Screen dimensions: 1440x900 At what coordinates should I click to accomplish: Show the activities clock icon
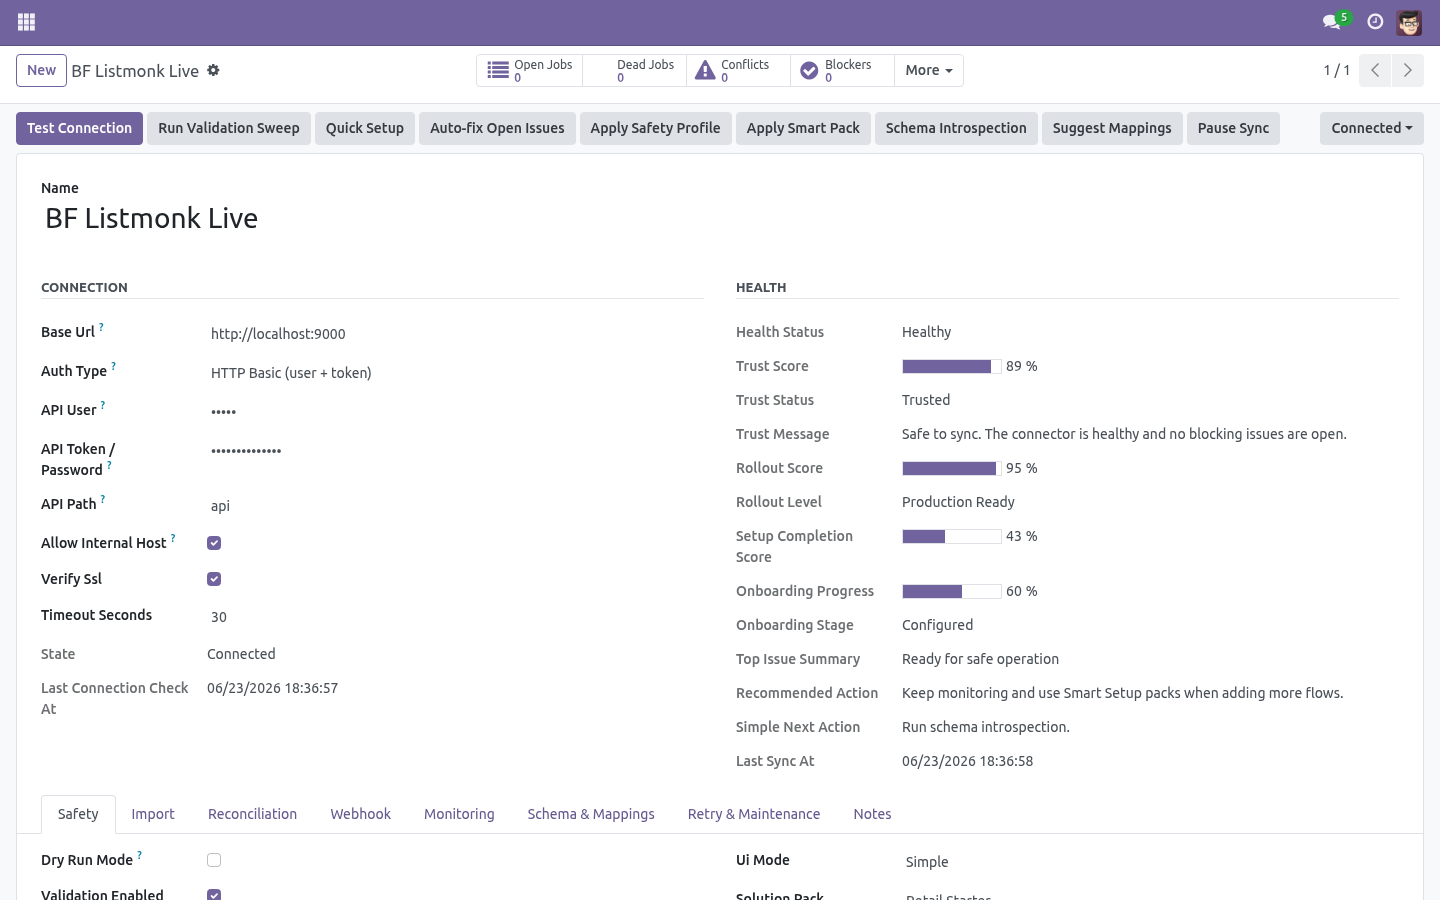point(1375,22)
